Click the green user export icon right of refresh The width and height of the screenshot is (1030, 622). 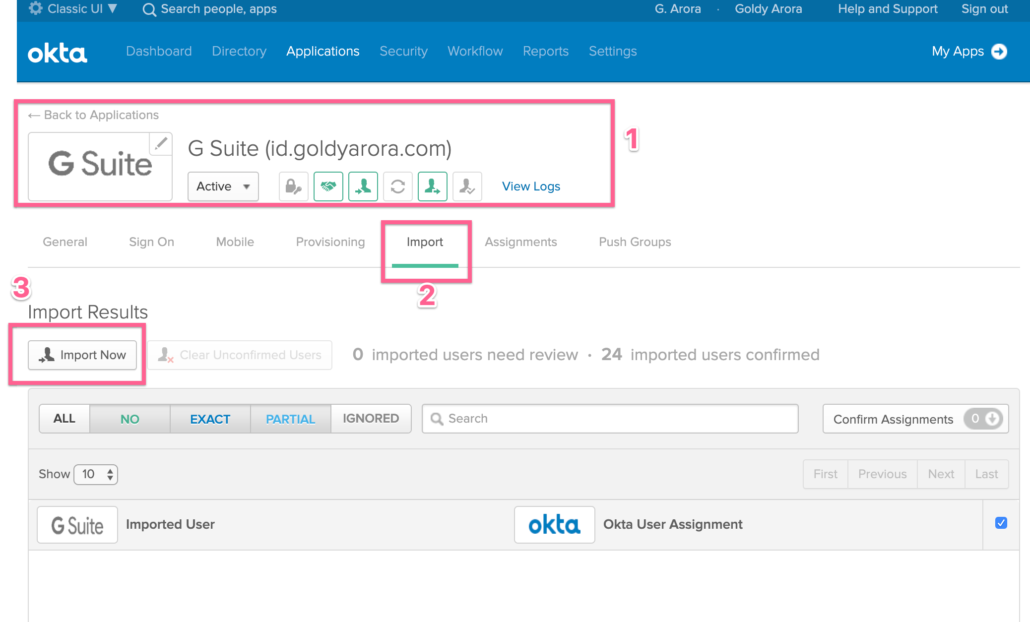click(432, 187)
